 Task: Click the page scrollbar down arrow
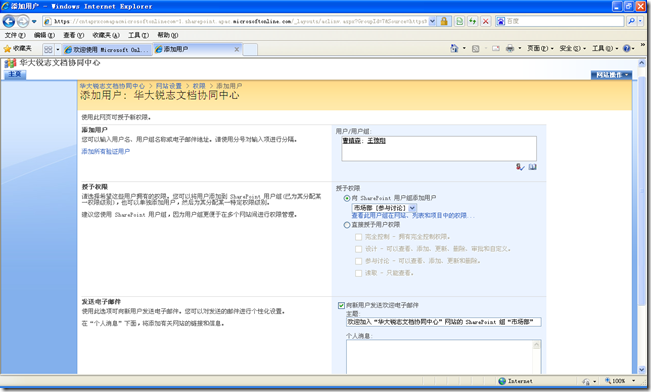[641, 370]
